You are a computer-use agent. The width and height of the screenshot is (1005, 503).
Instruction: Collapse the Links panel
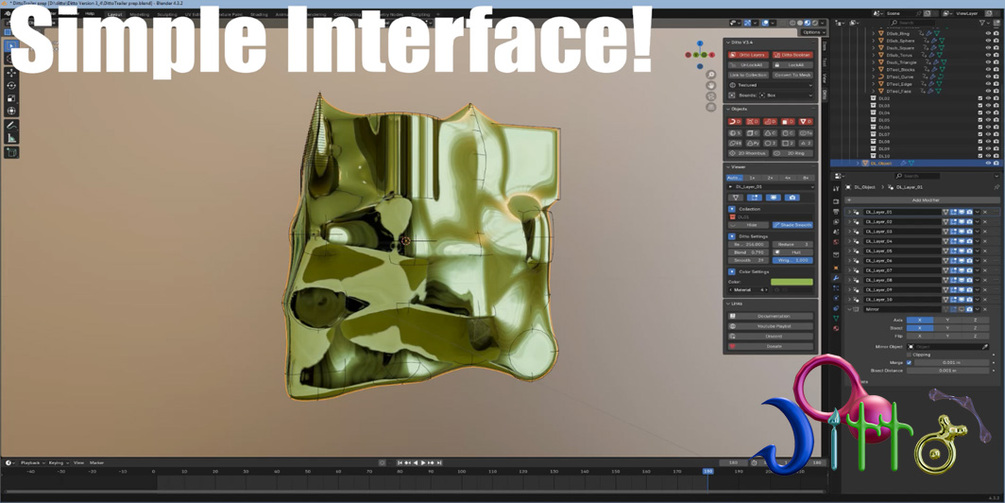pyautogui.click(x=729, y=304)
